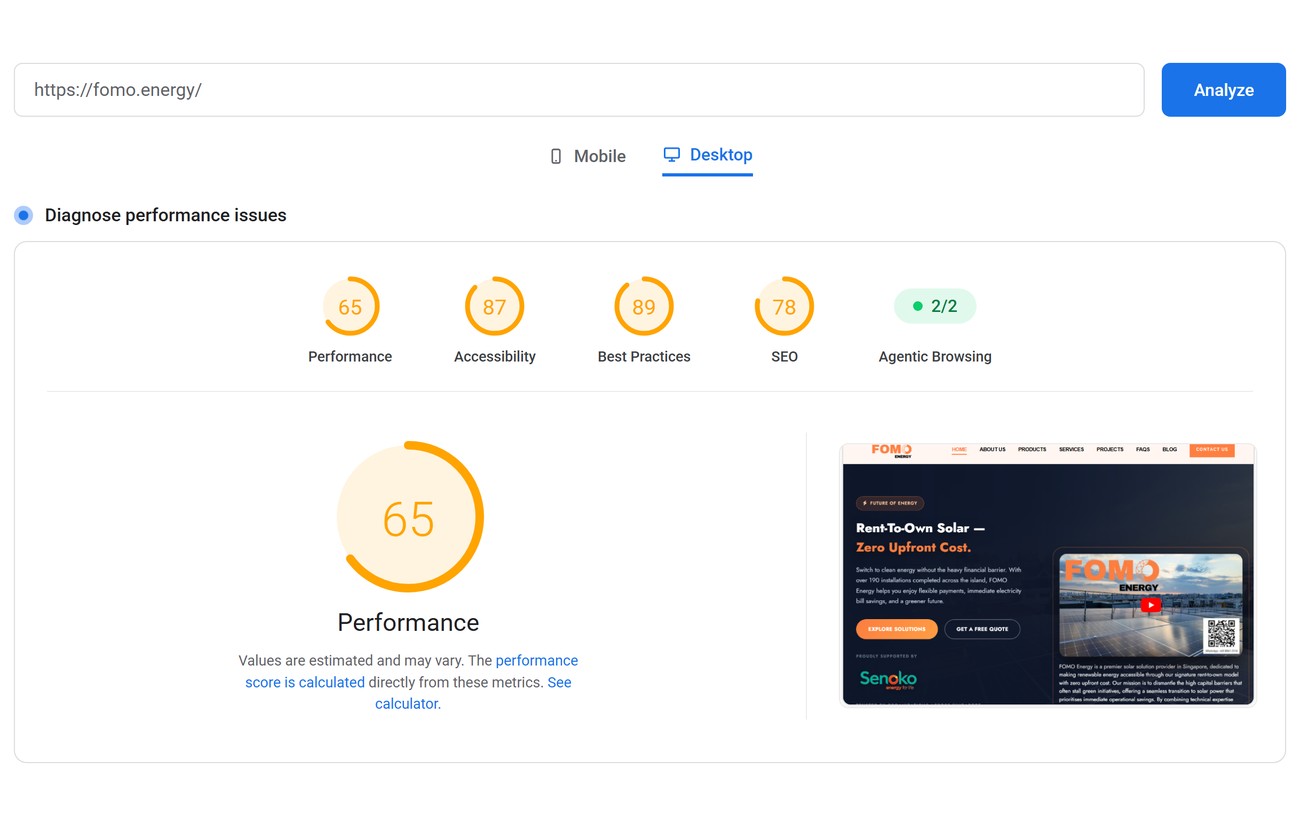The width and height of the screenshot is (1300, 826).
Task: Click the large Performance heading text
Action: pyautogui.click(x=408, y=622)
